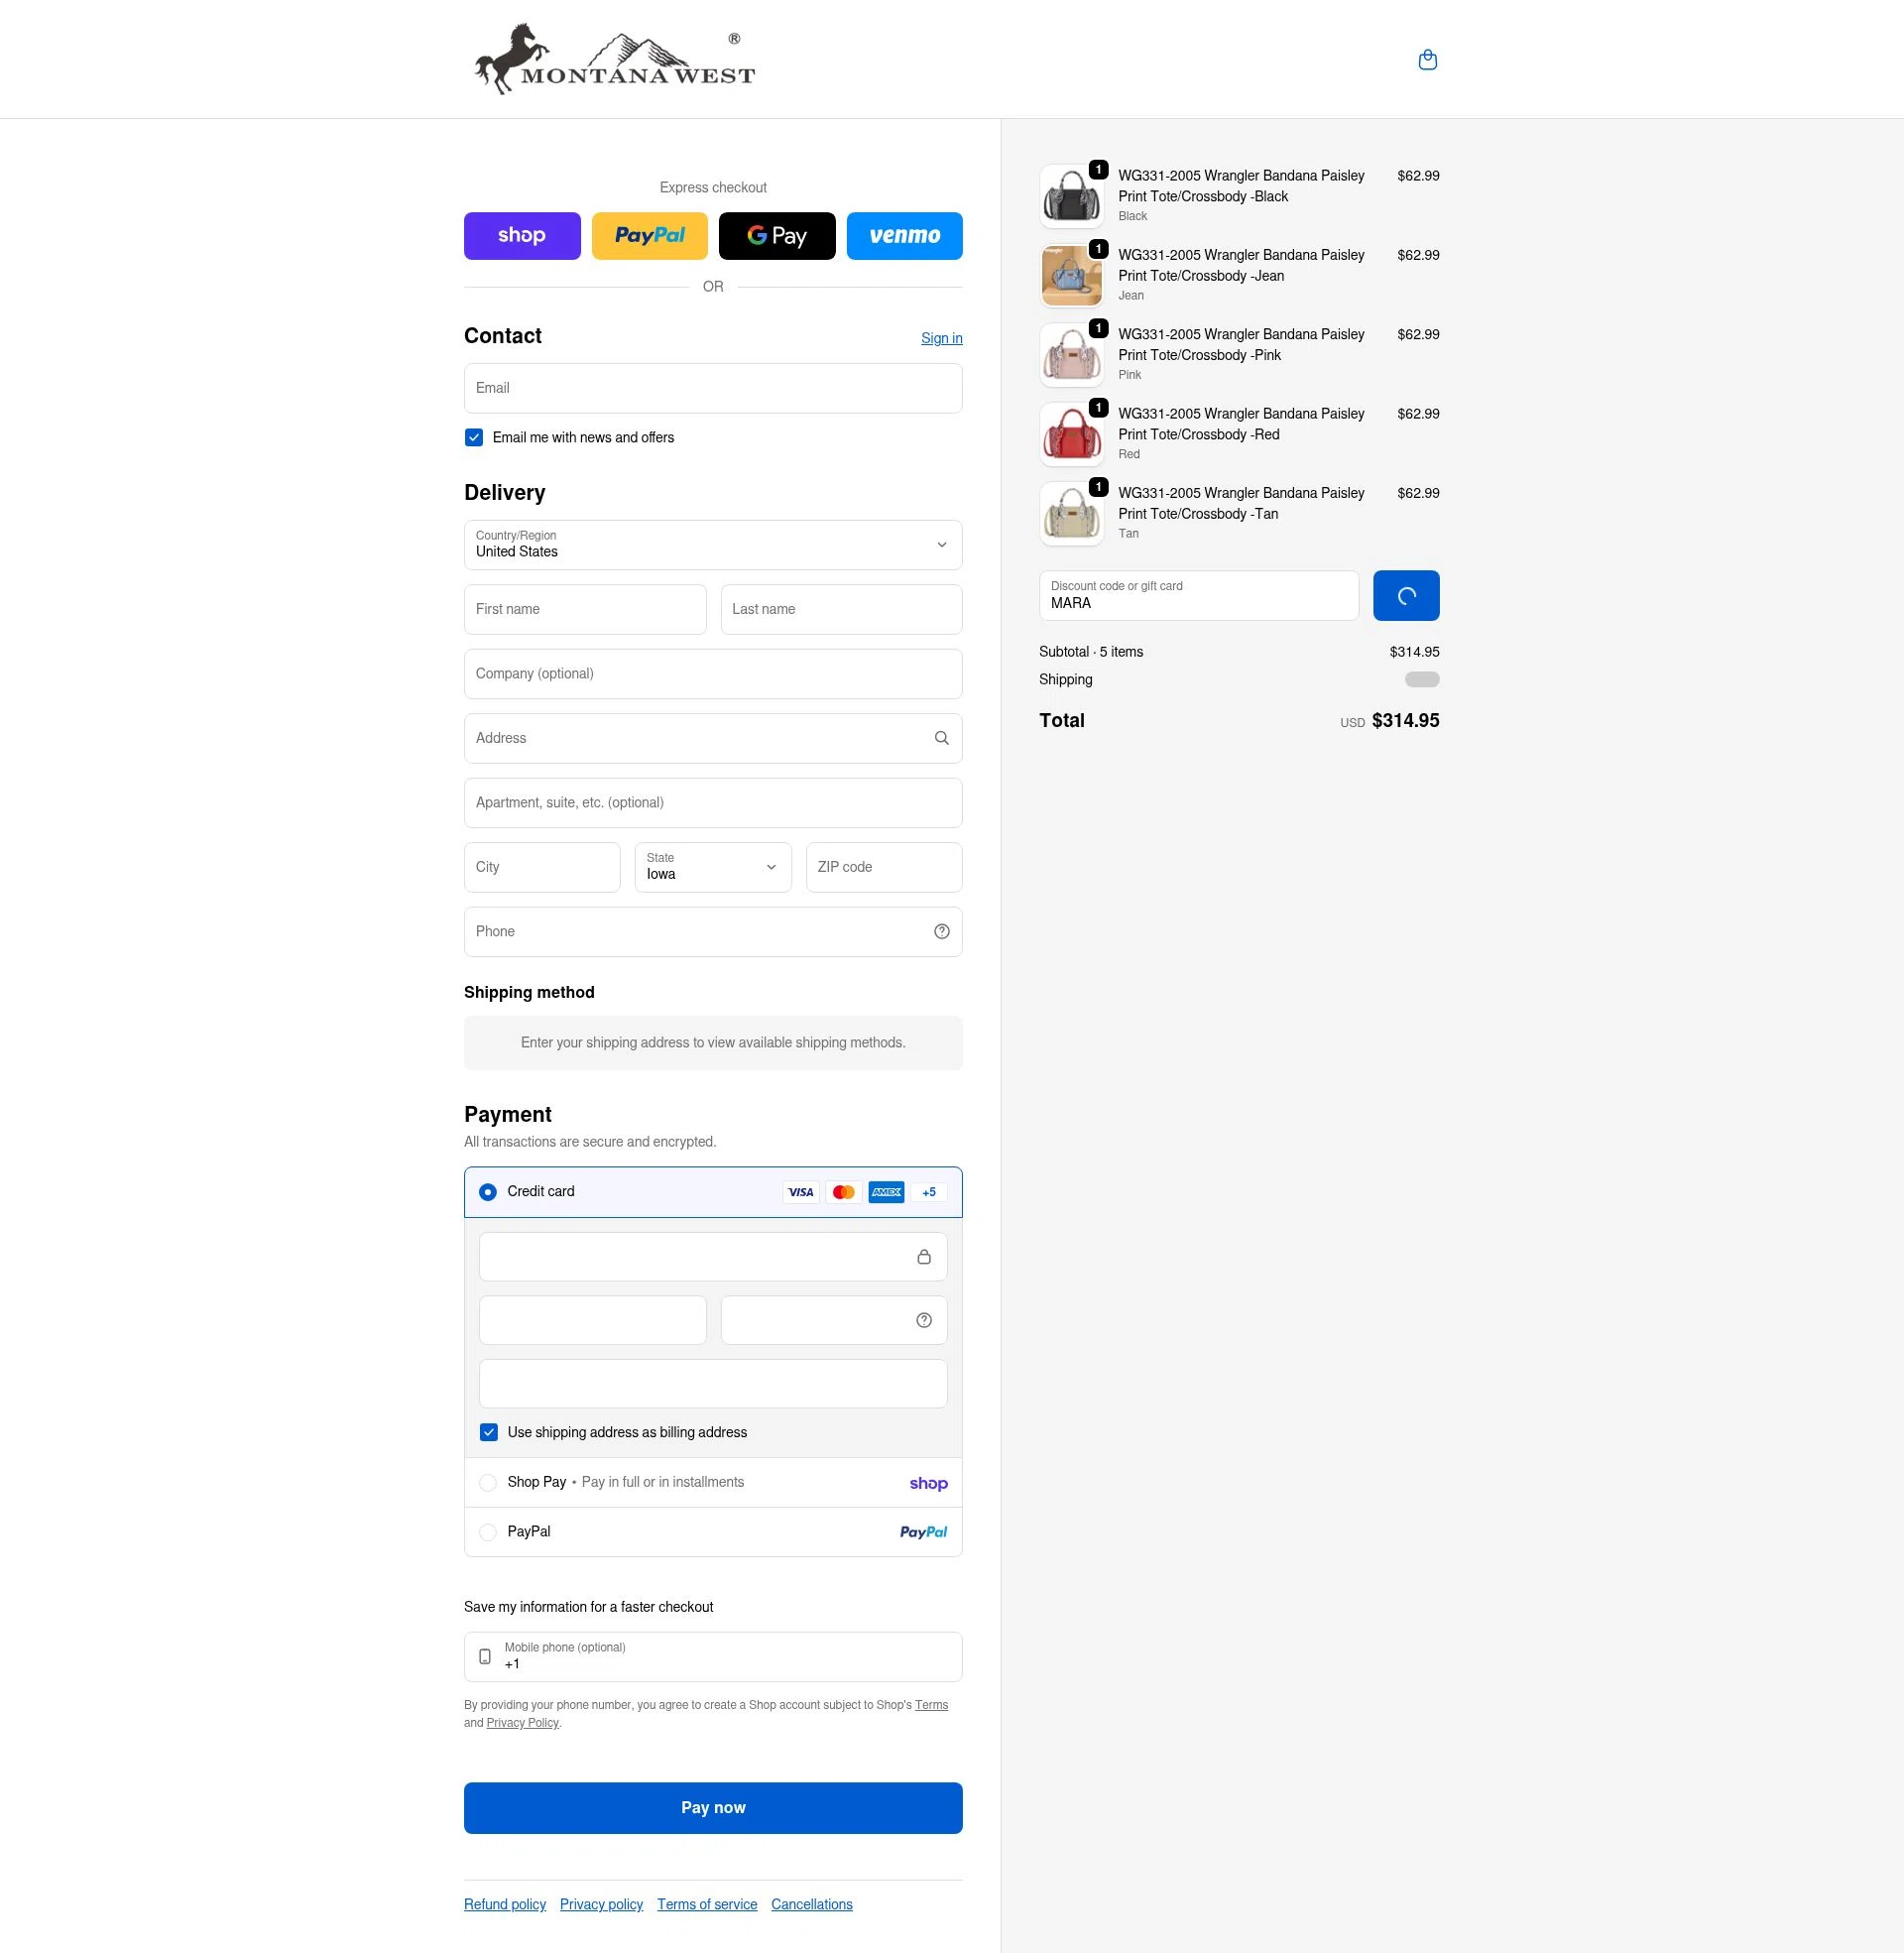Open the security code help icon
Image resolution: width=1904 pixels, height=1953 pixels.
(922, 1319)
